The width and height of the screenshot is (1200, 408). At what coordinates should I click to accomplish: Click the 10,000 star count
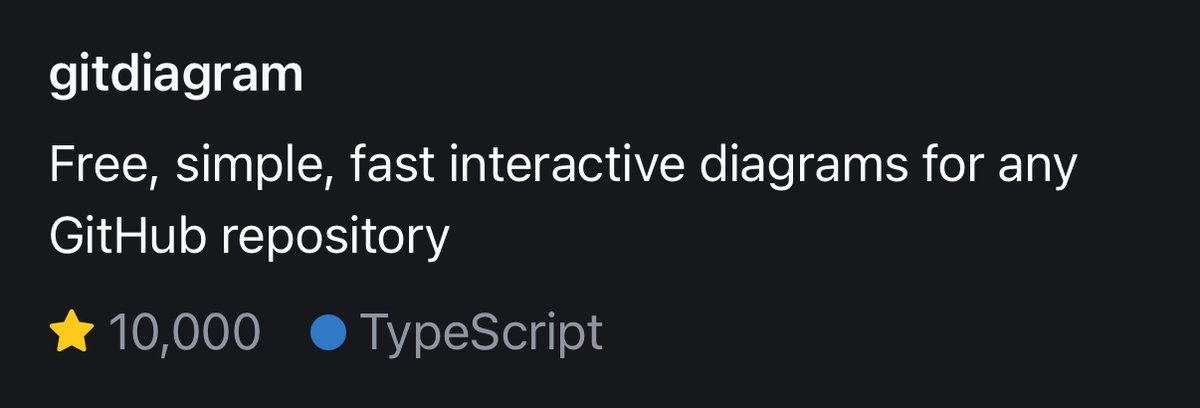click(x=184, y=332)
